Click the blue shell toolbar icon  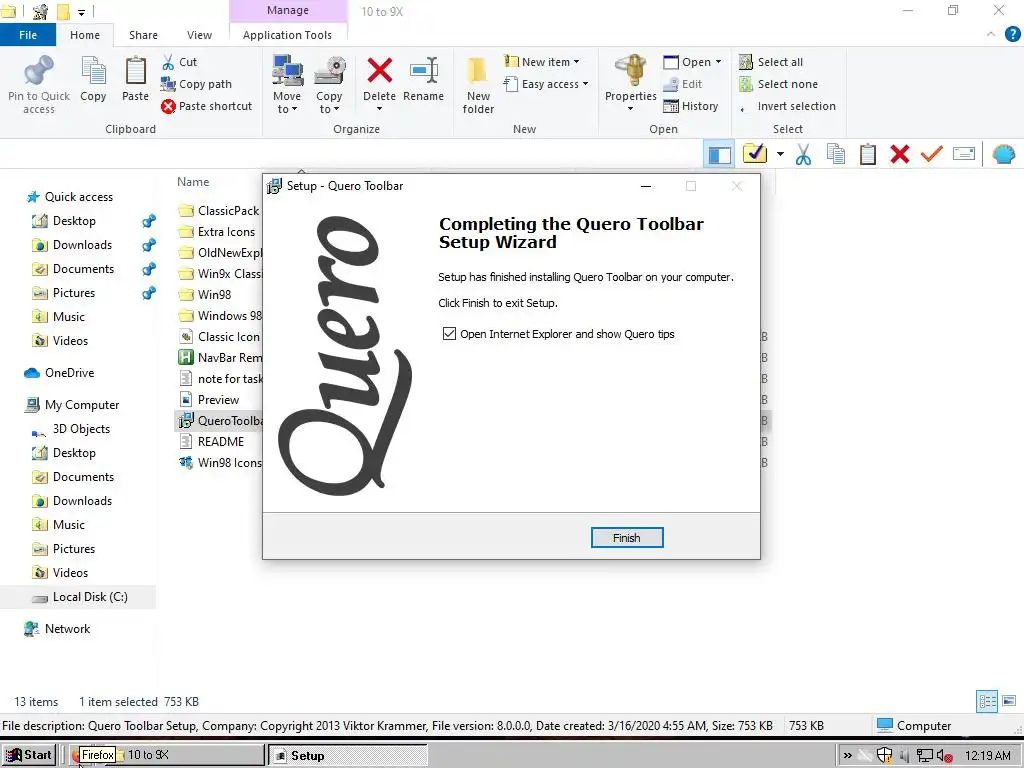click(1004, 155)
